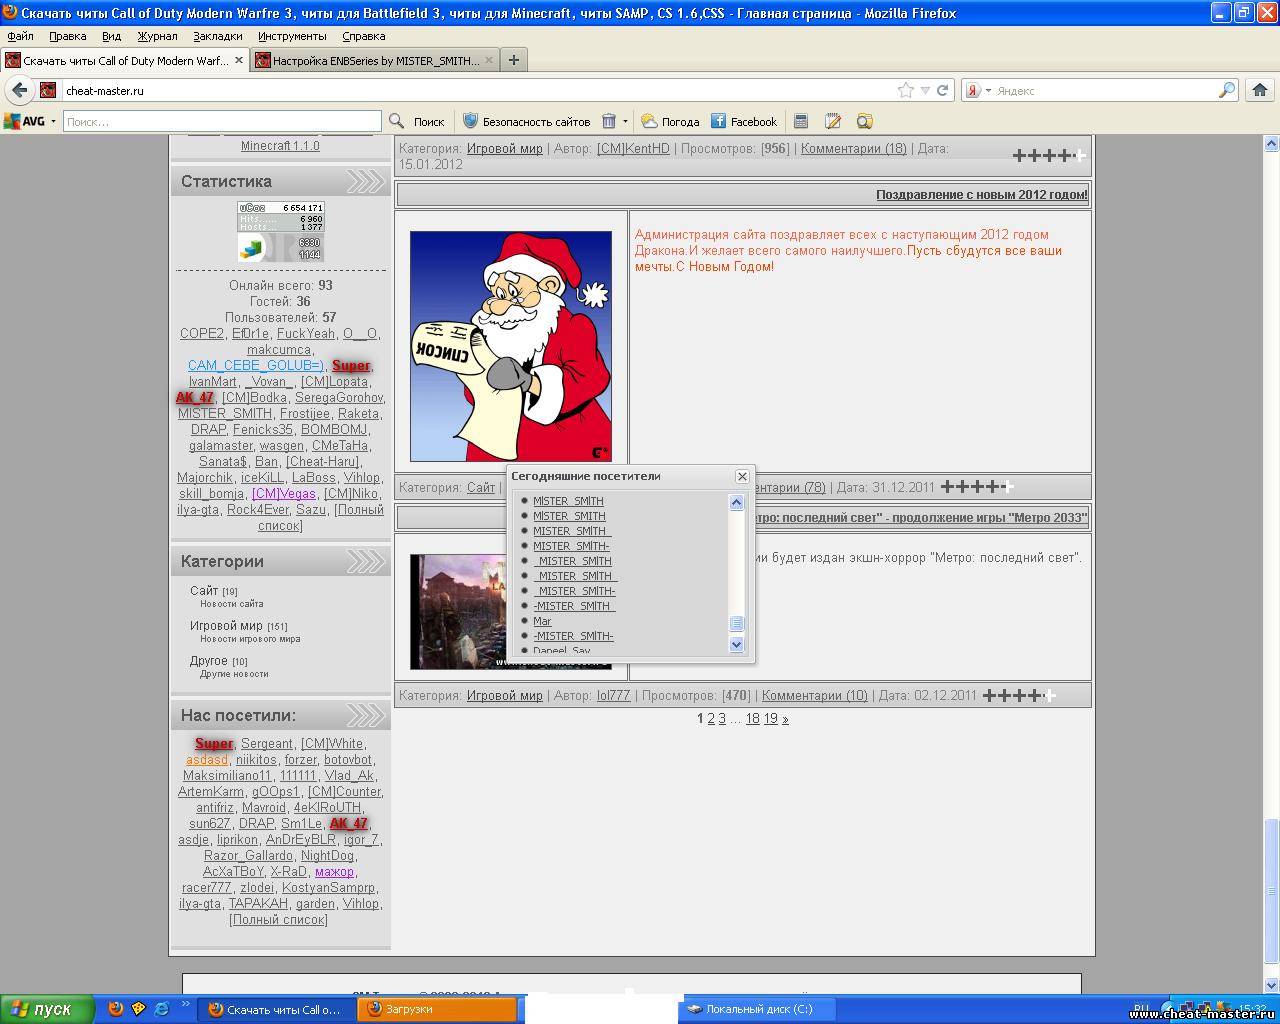Screen dimensions: 1280x1024
Task: Click the Погода weather toolbar button
Action: pos(670,121)
